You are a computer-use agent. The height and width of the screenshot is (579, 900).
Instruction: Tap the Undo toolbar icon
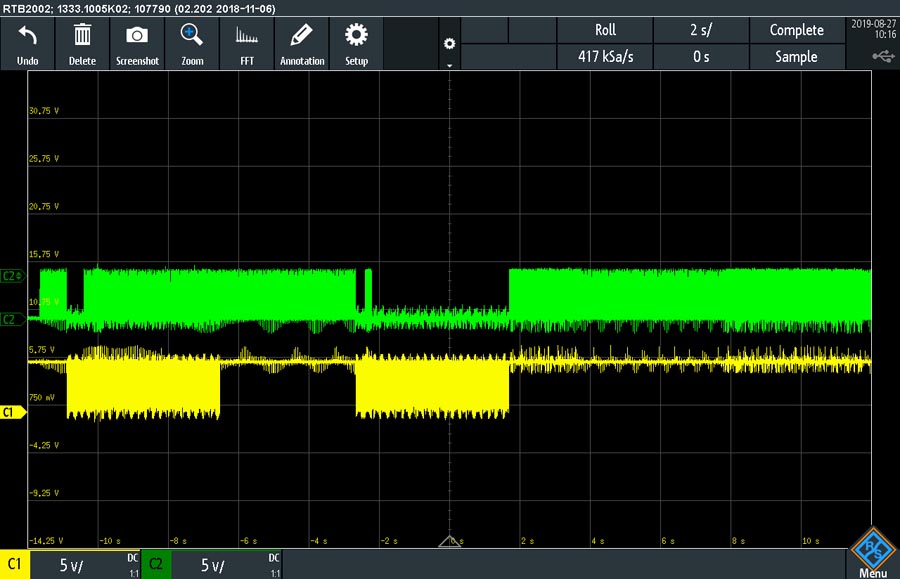click(28, 44)
